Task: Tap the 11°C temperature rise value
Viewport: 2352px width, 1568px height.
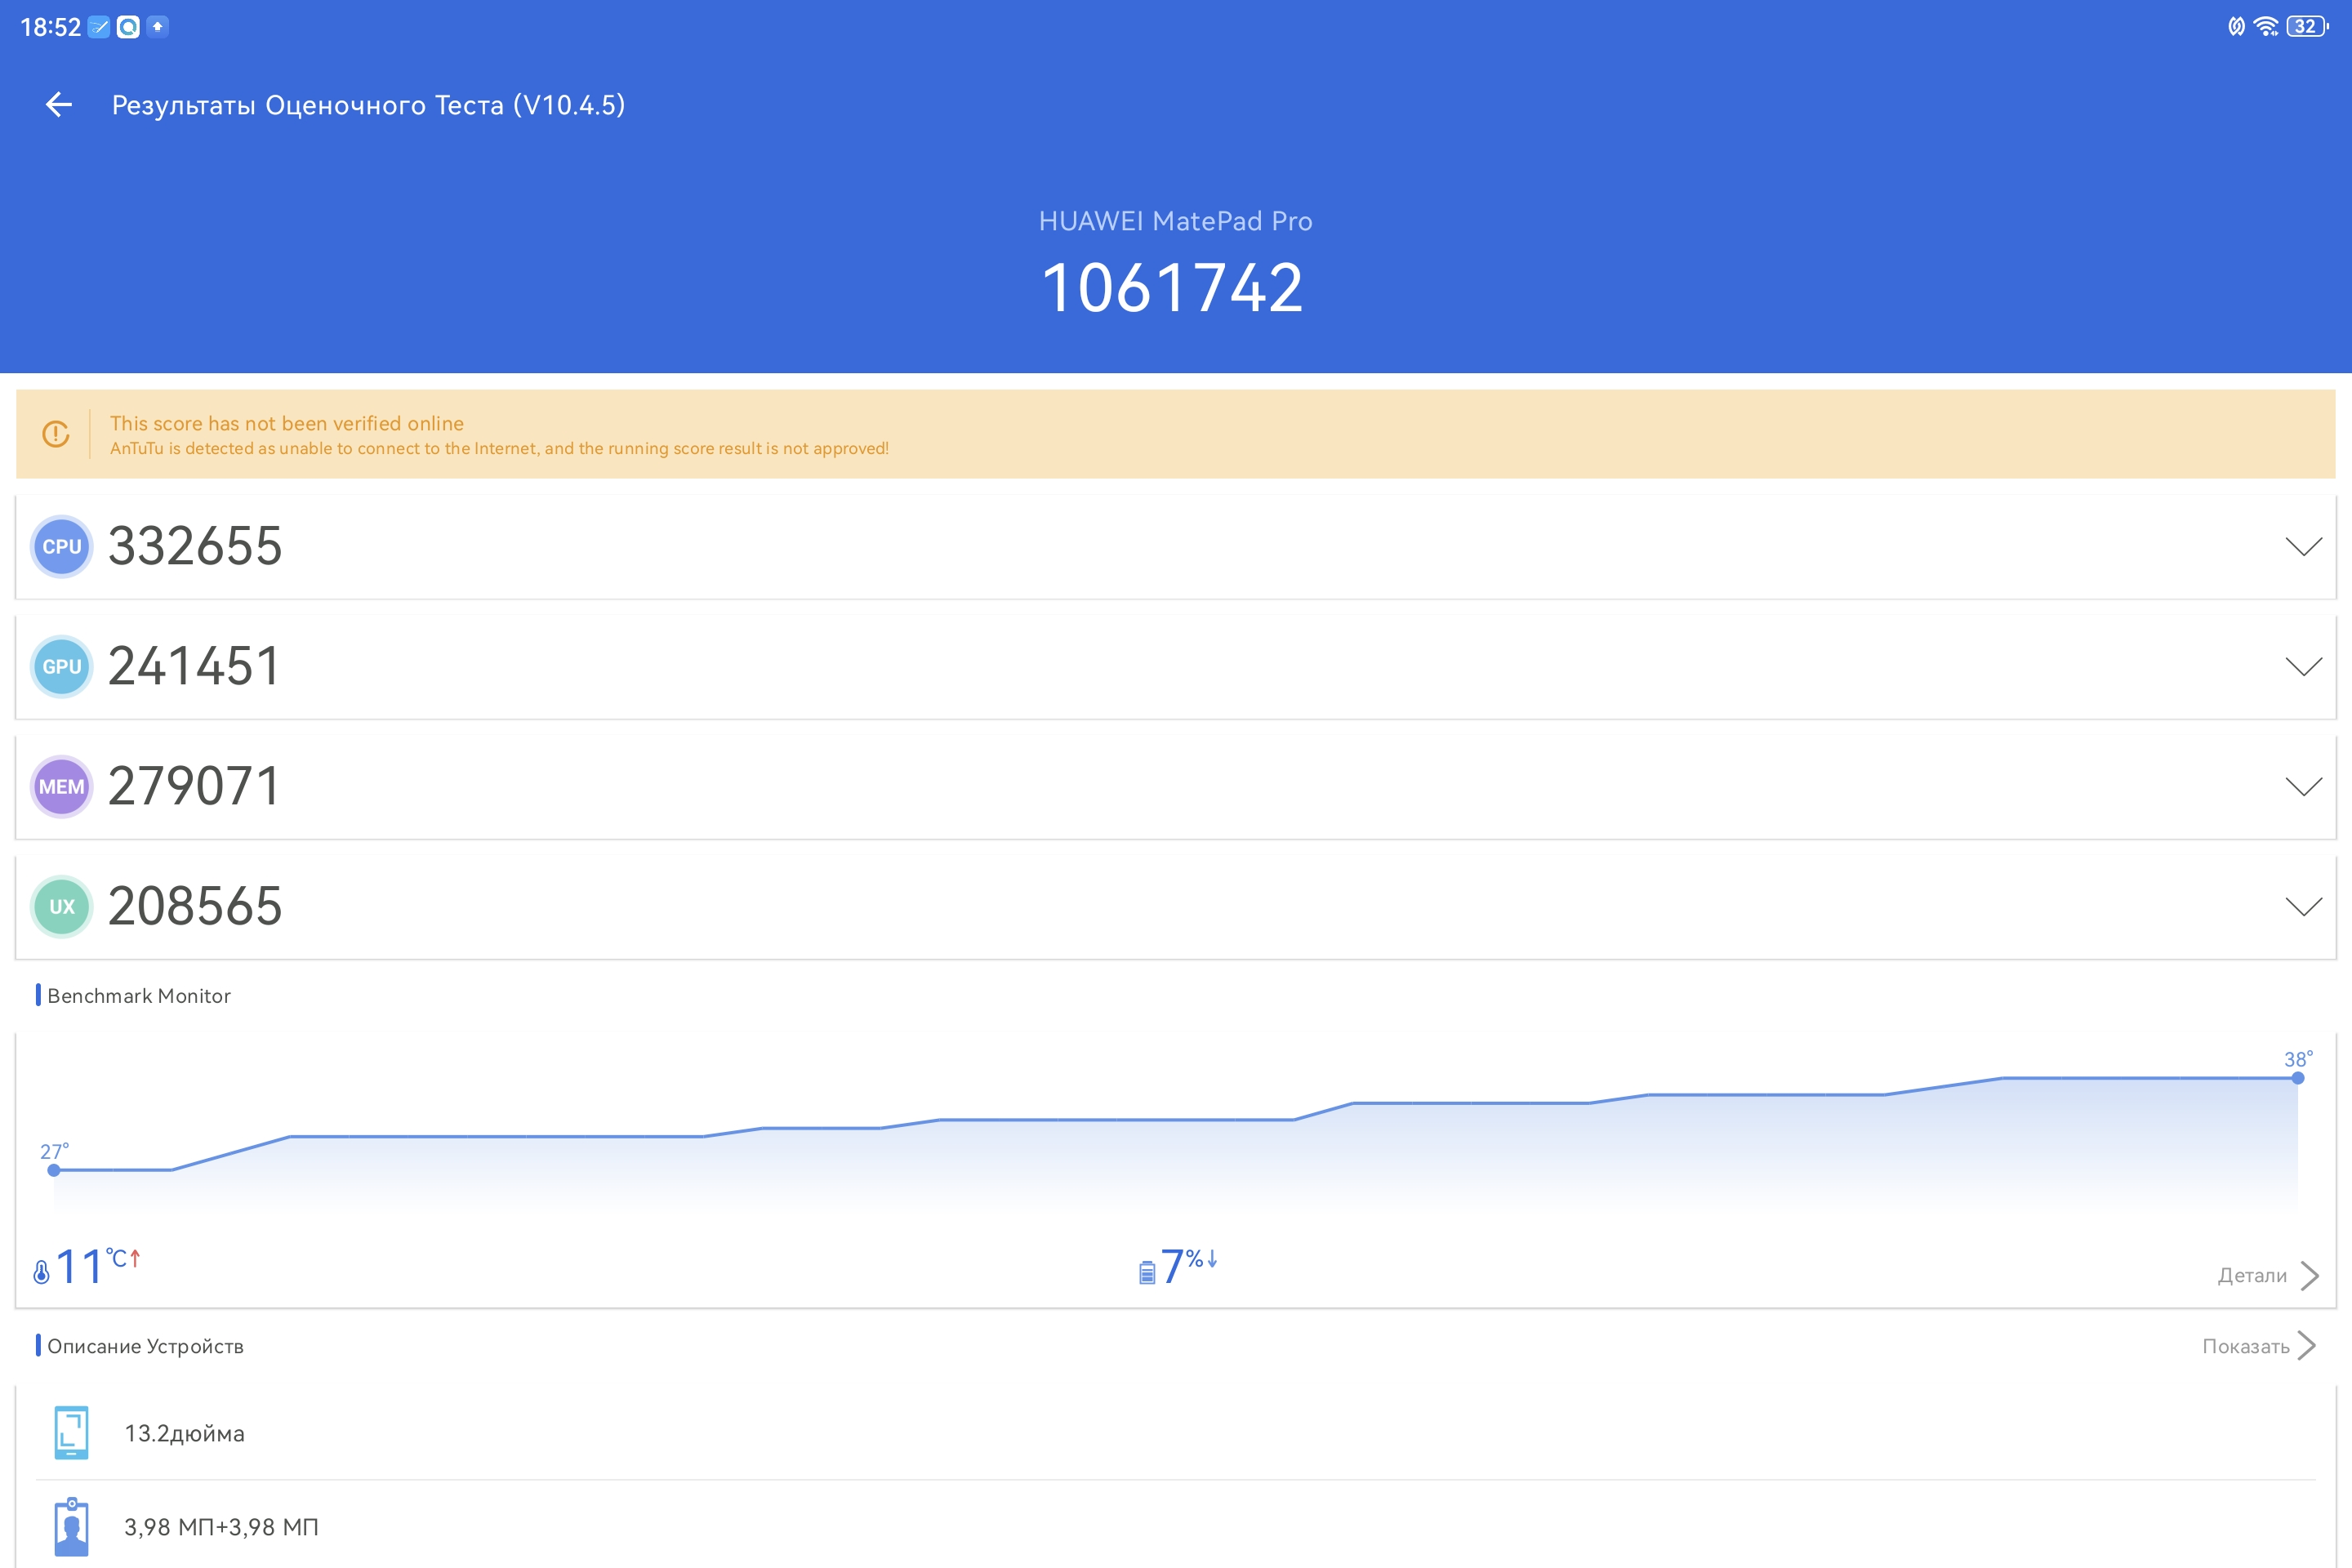Action: (x=98, y=1266)
